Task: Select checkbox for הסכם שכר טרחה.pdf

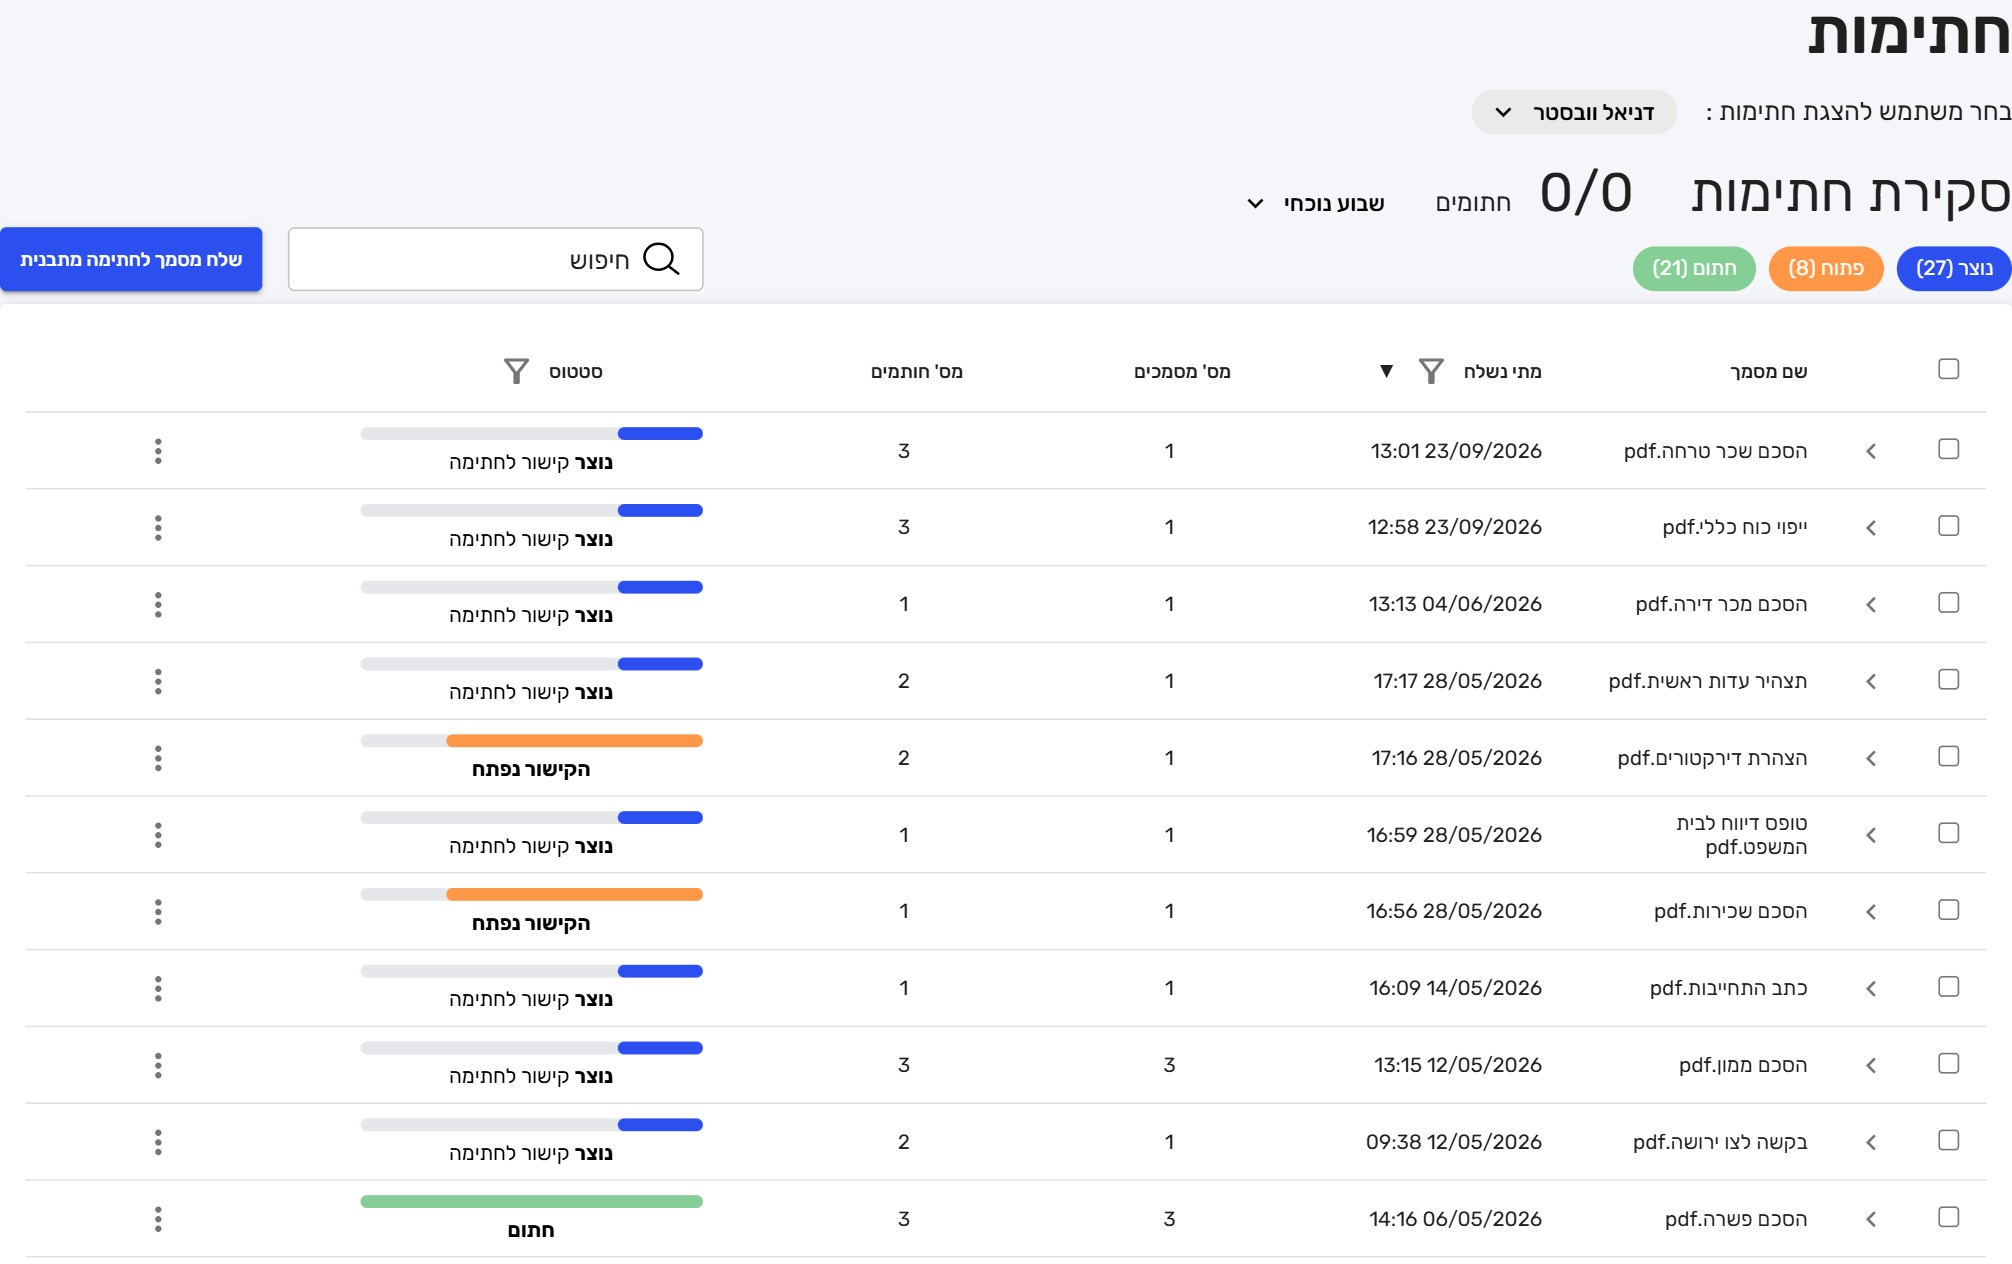Action: [1948, 449]
